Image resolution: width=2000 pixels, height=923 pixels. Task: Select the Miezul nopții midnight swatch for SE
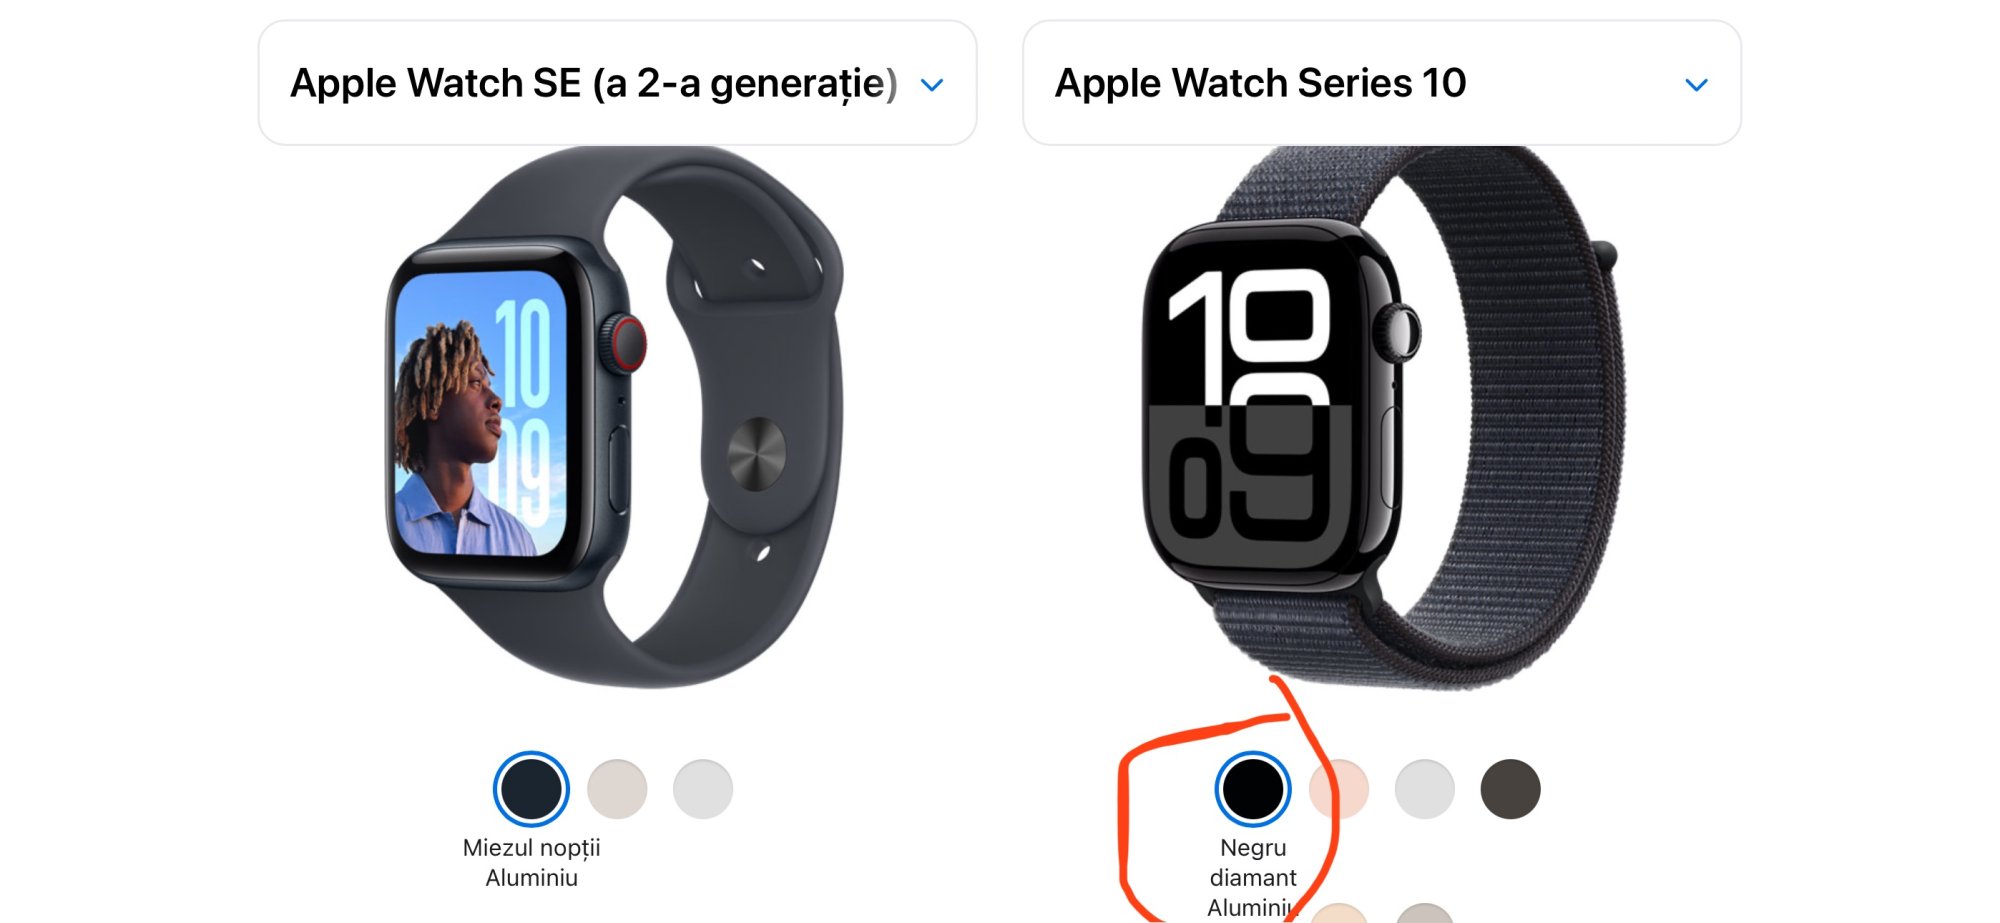(531, 788)
